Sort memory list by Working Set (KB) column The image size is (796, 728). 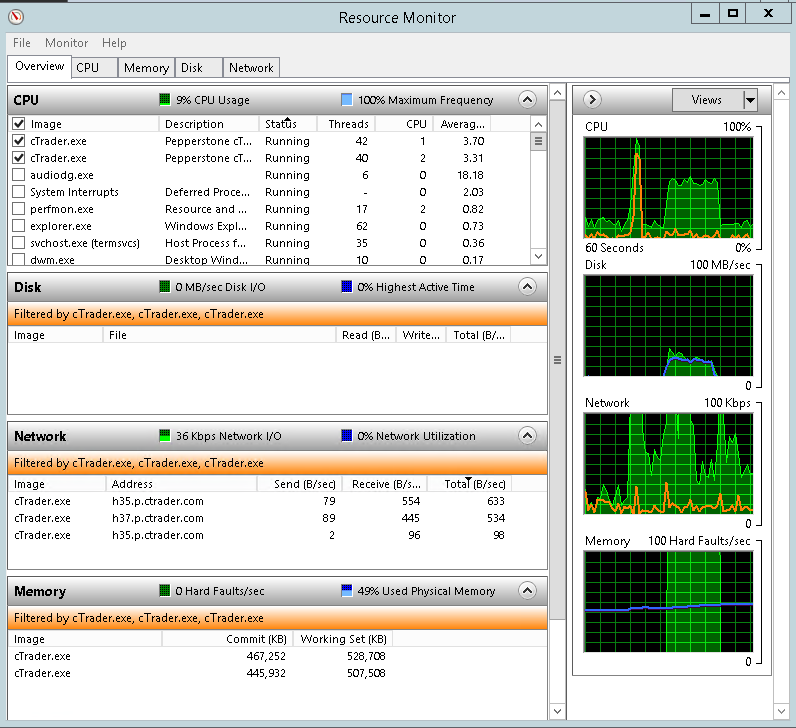(x=343, y=639)
